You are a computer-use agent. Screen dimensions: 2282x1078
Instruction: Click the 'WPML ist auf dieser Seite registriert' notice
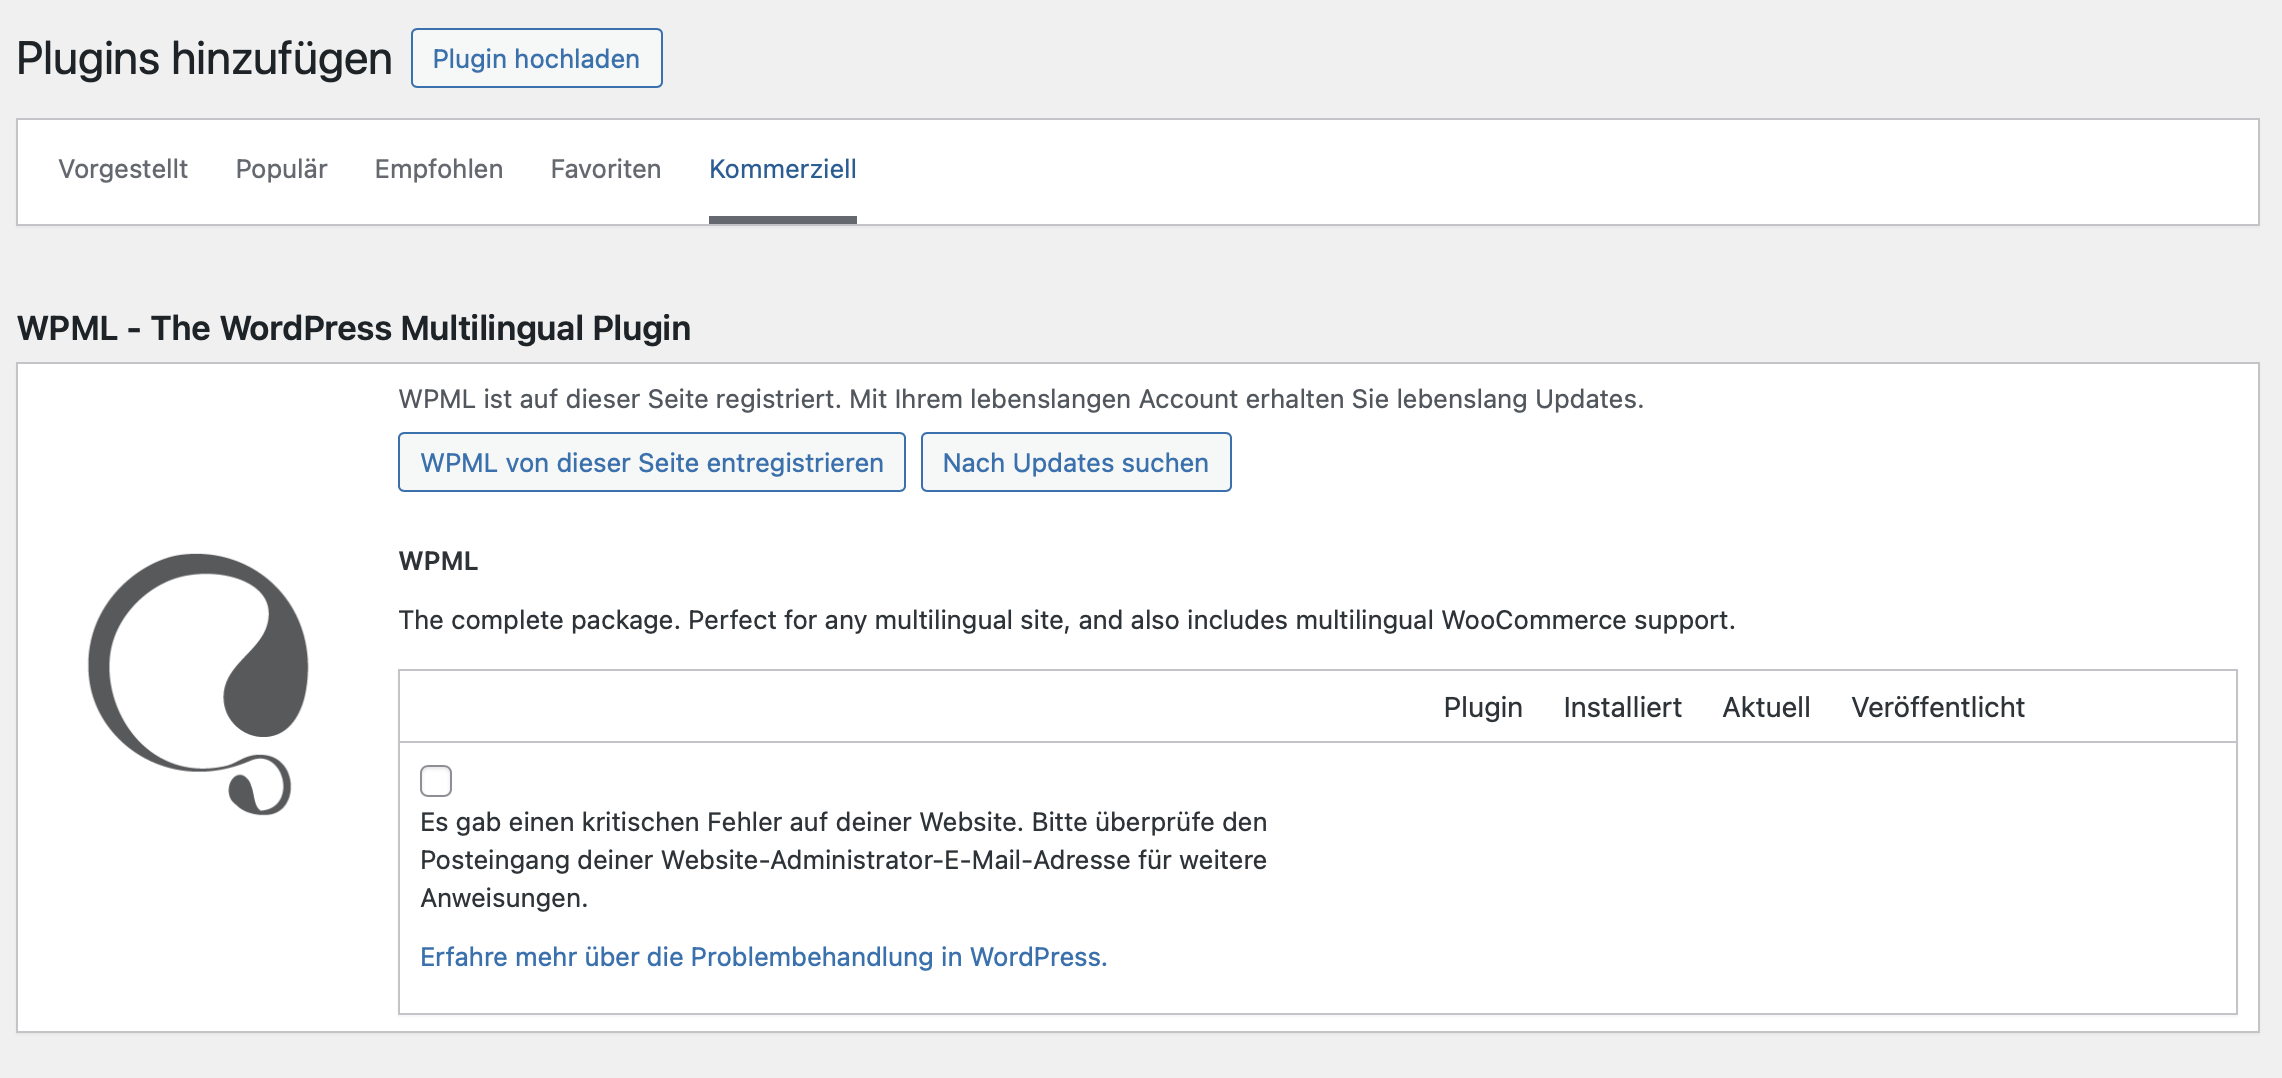[x=1021, y=399]
